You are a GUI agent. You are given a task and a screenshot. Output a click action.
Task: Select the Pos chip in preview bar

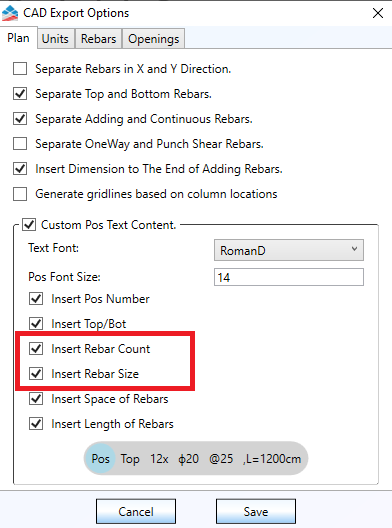(x=100, y=459)
